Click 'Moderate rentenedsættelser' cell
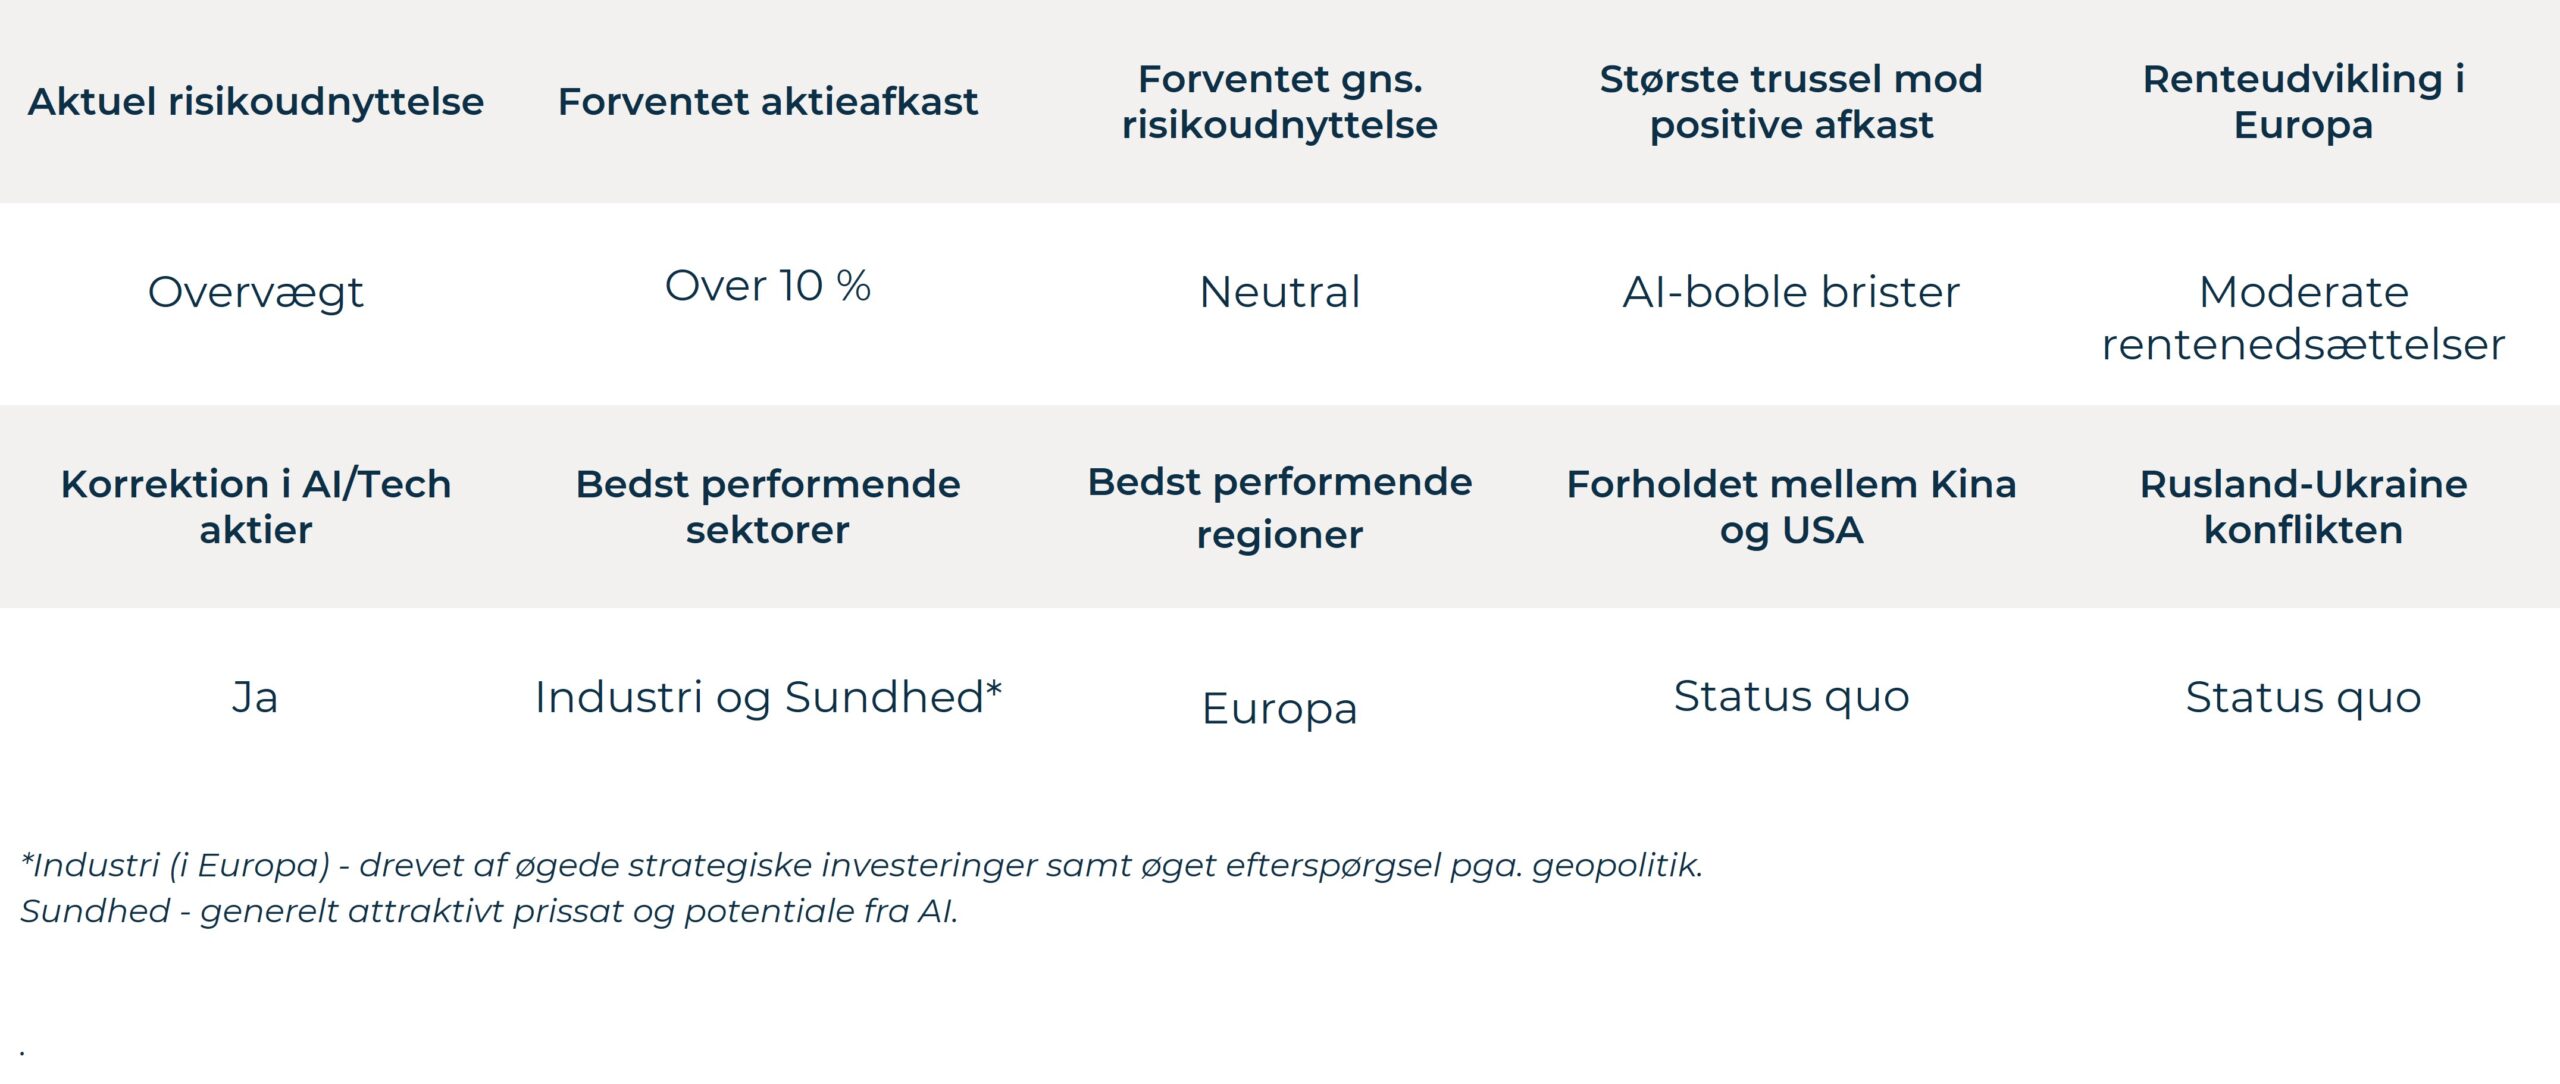 [x=2303, y=318]
